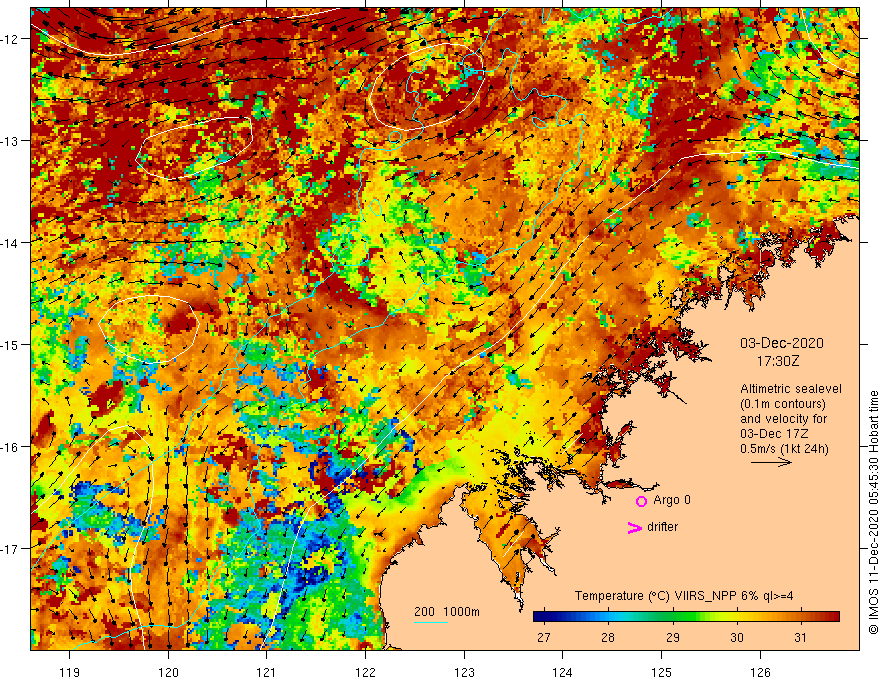Click the color bar tick label 27

point(543,638)
